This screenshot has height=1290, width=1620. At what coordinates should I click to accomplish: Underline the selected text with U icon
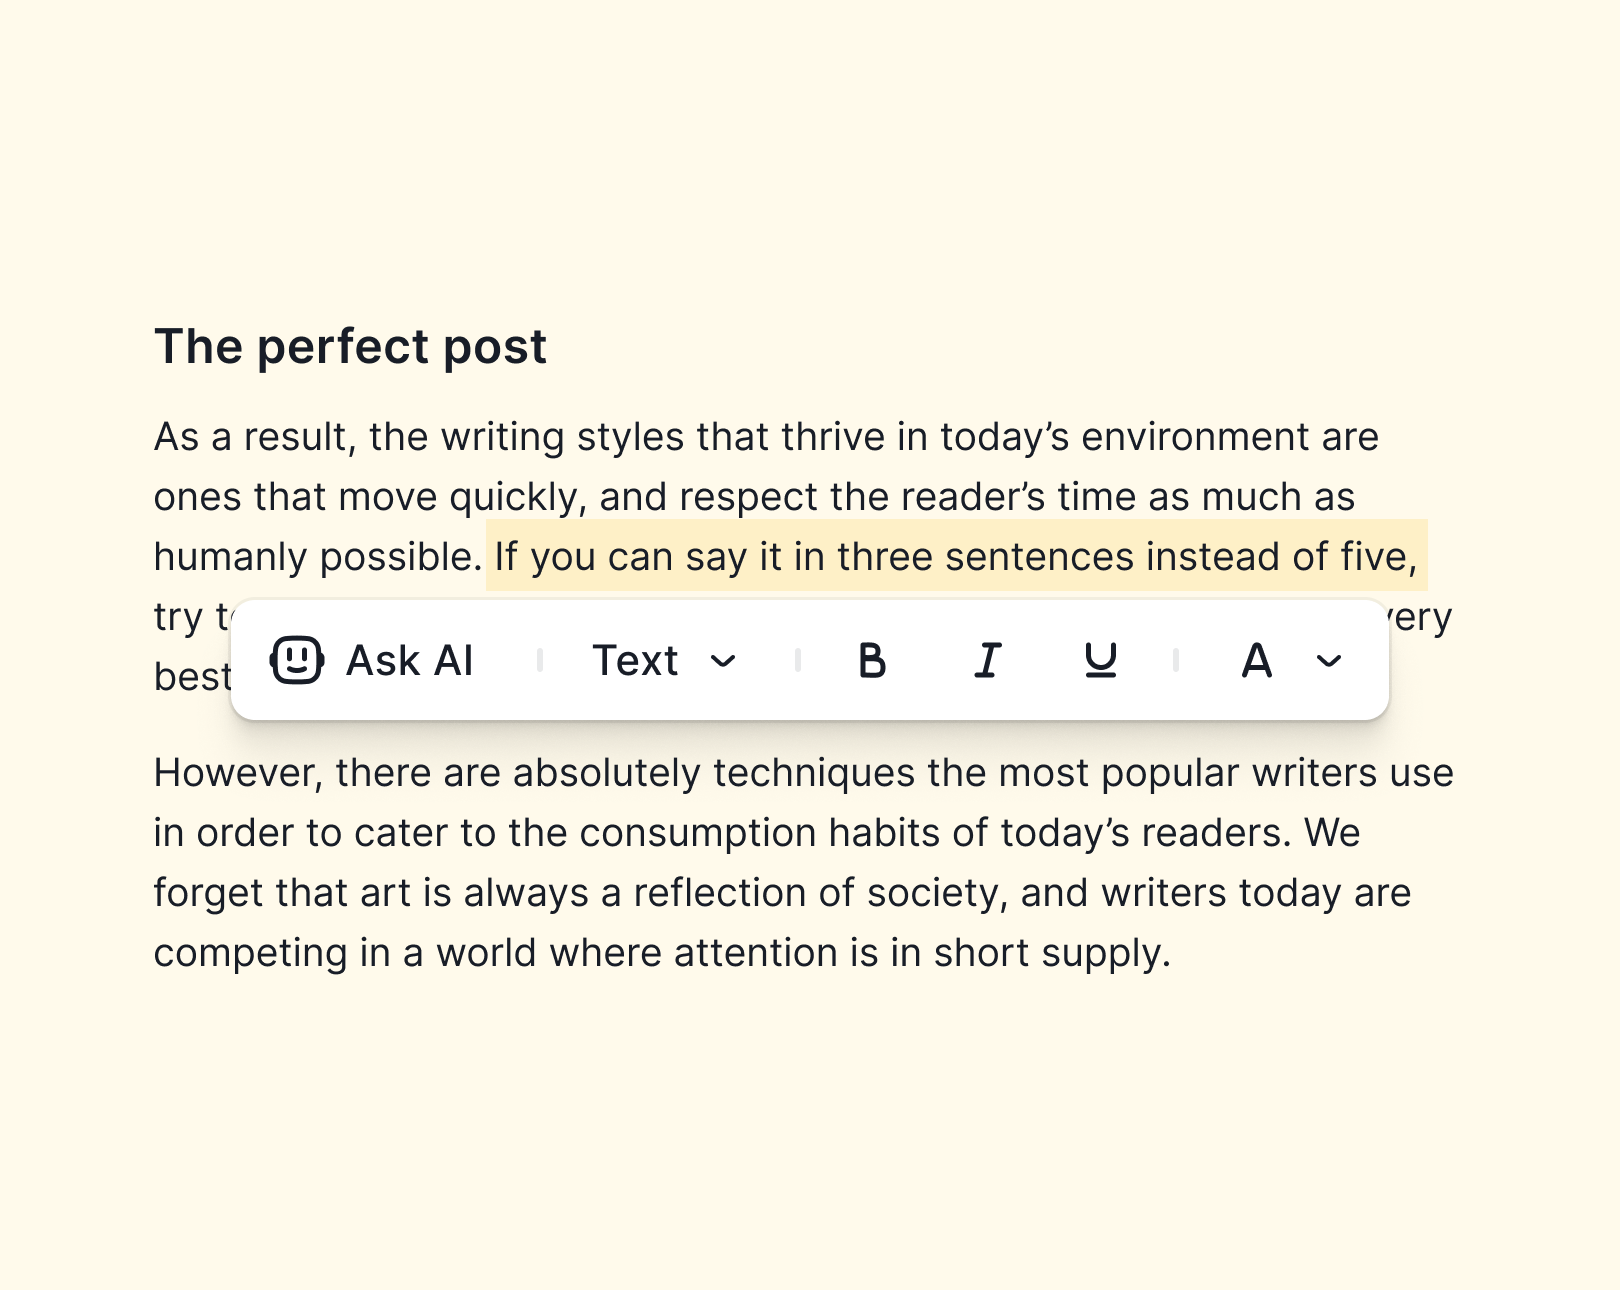(x=1100, y=660)
